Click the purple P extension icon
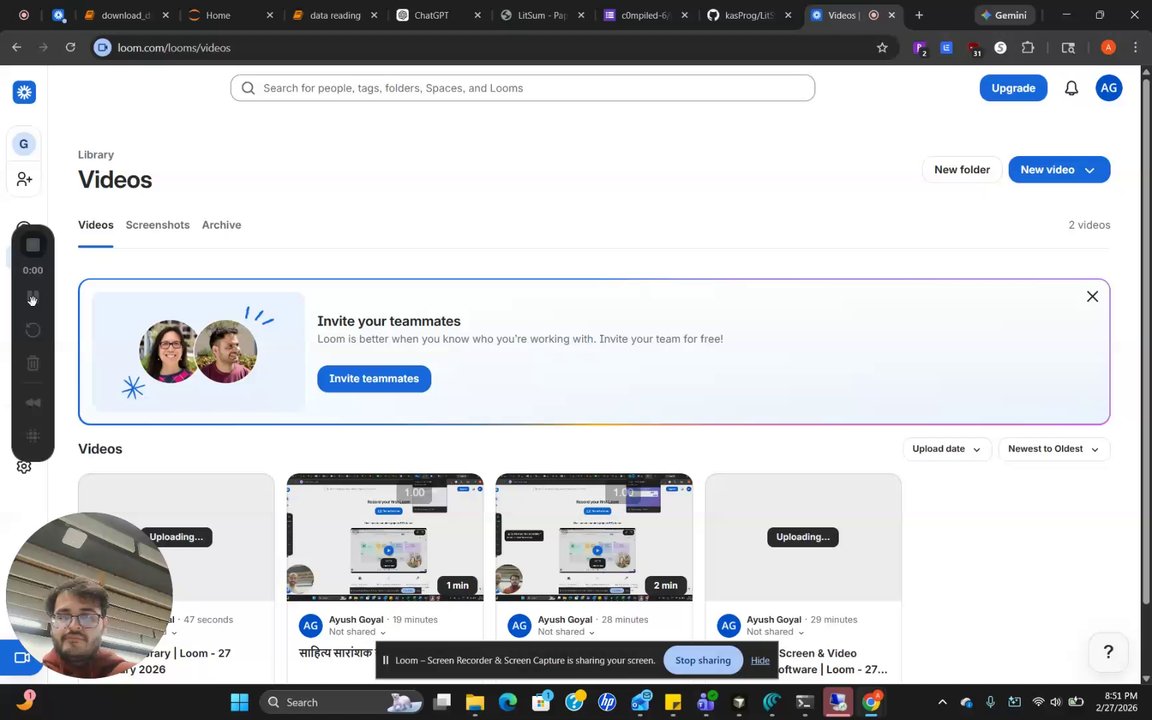Viewport: 1152px width, 720px height. pos(919,48)
